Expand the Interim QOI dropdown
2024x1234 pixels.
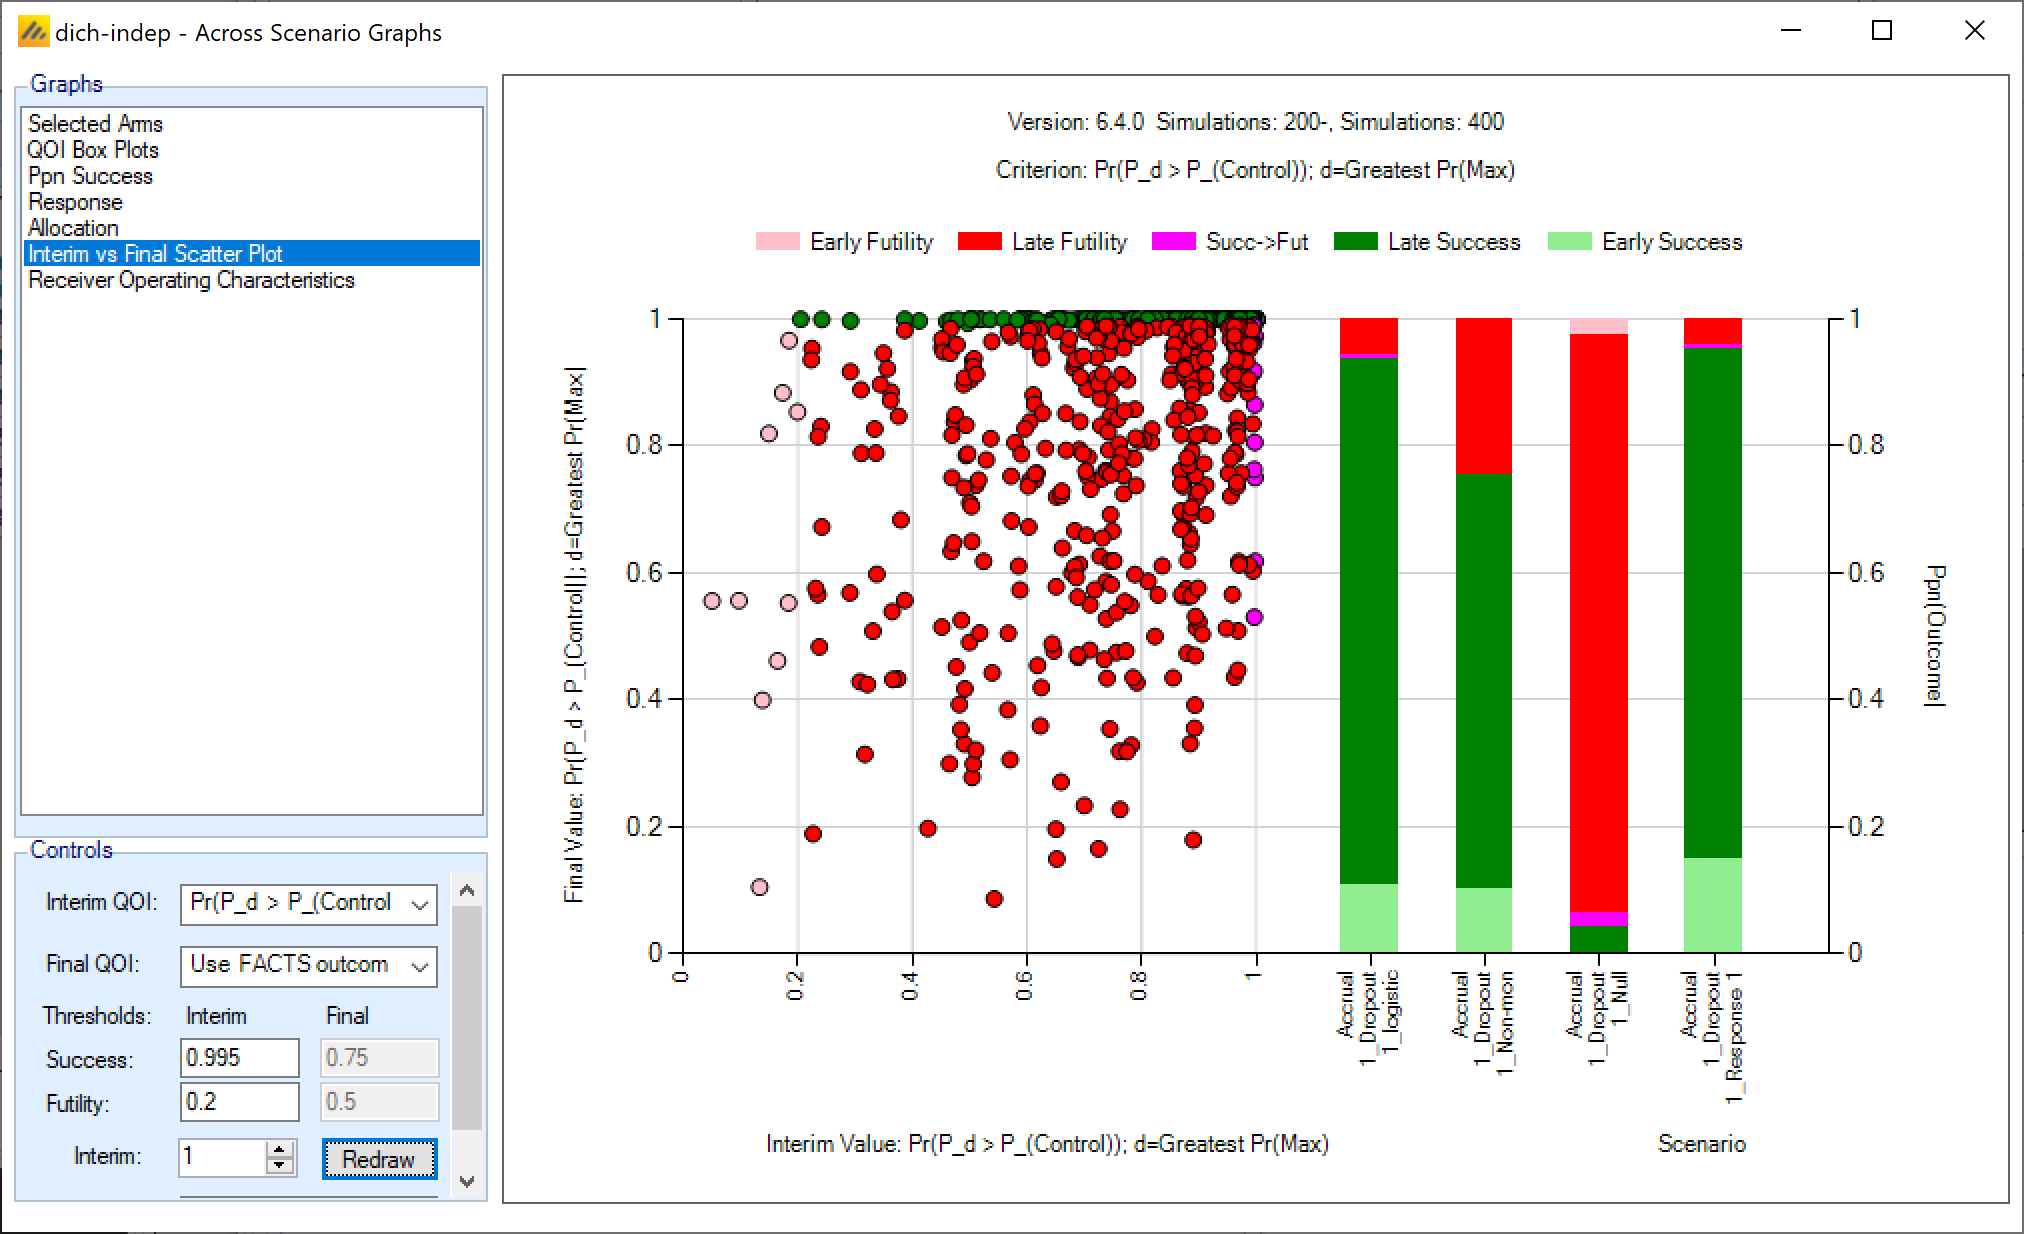point(420,905)
